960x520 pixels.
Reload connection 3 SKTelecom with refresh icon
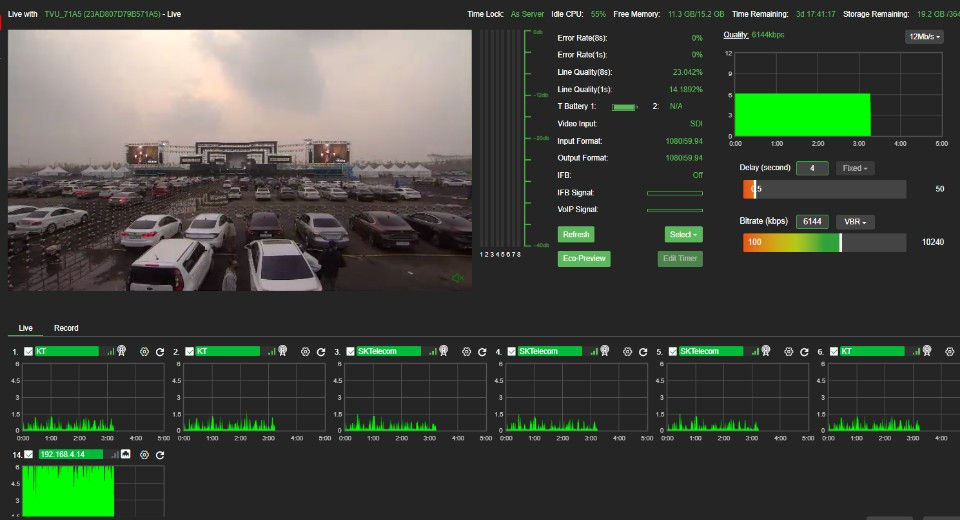482,352
